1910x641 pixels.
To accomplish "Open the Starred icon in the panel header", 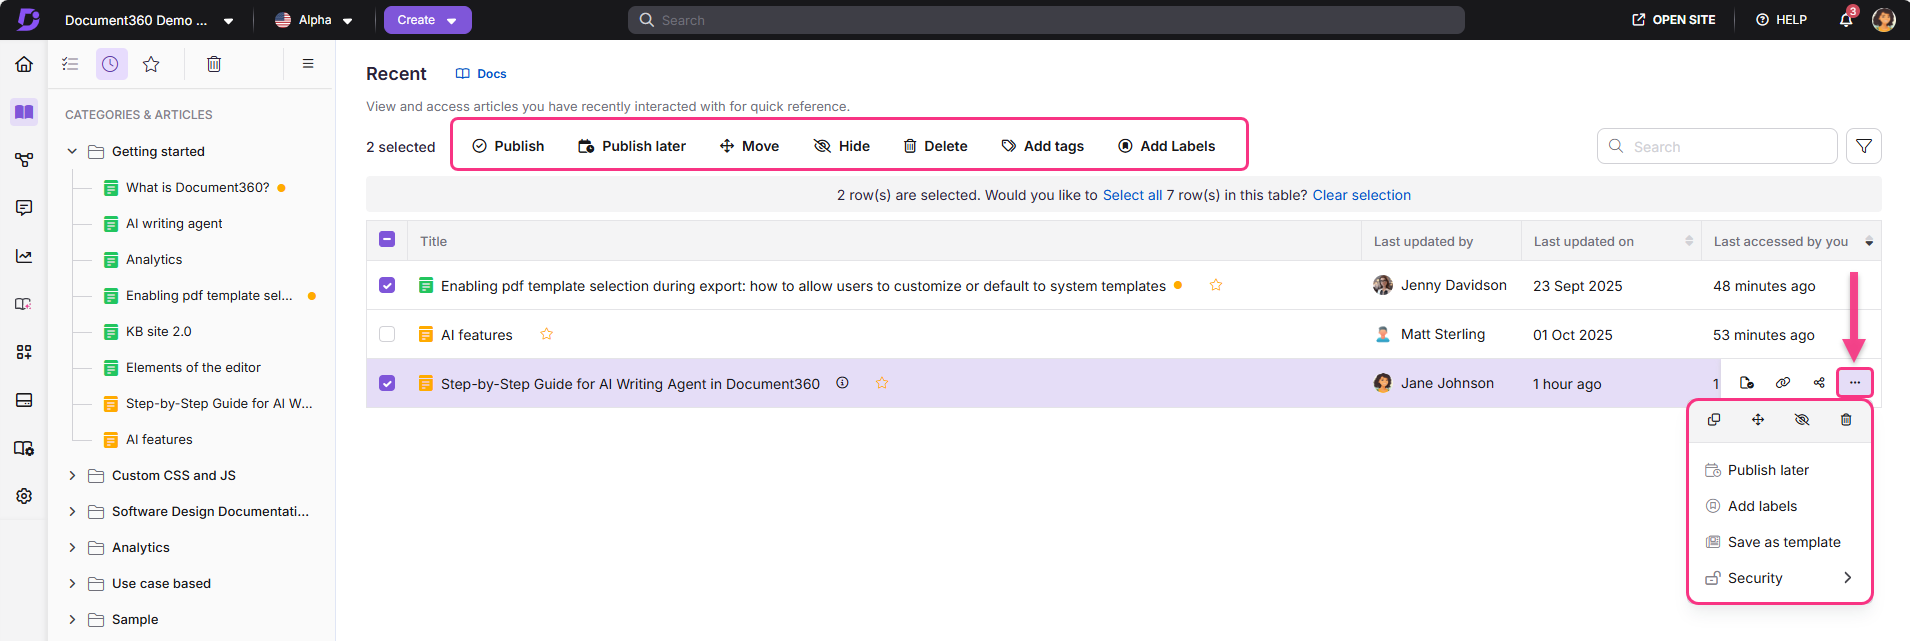I will tap(151, 64).
